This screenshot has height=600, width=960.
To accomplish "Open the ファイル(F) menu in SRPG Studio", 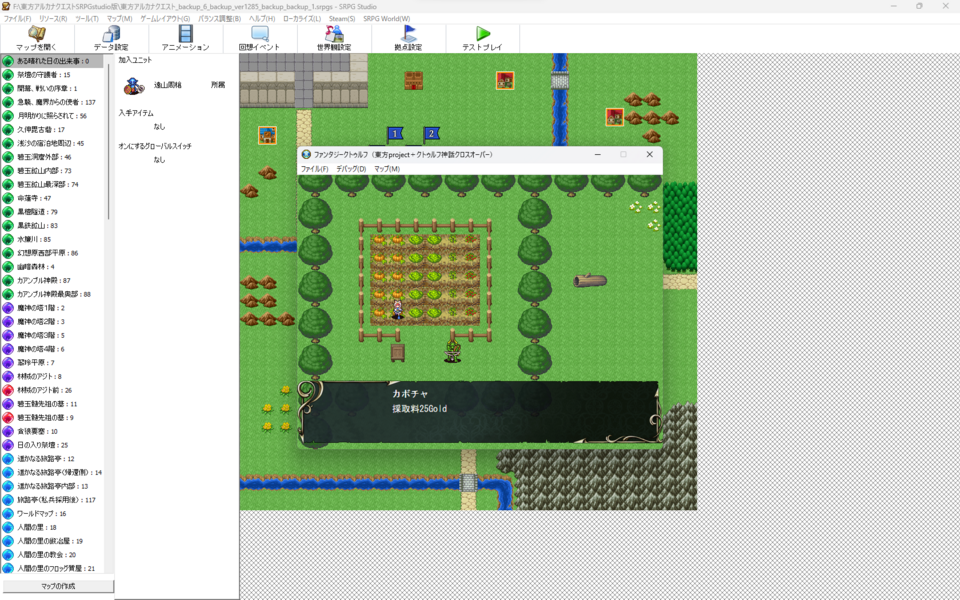I will pos(17,19).
